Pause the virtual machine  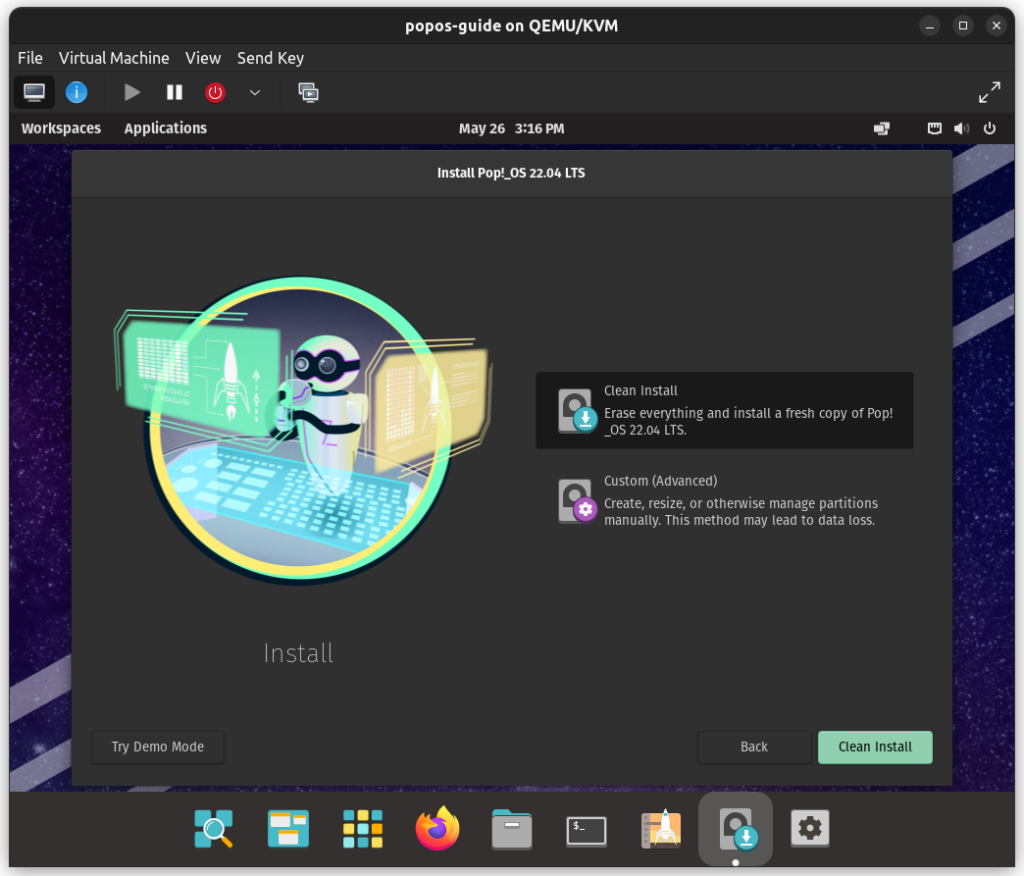point(174,92)
